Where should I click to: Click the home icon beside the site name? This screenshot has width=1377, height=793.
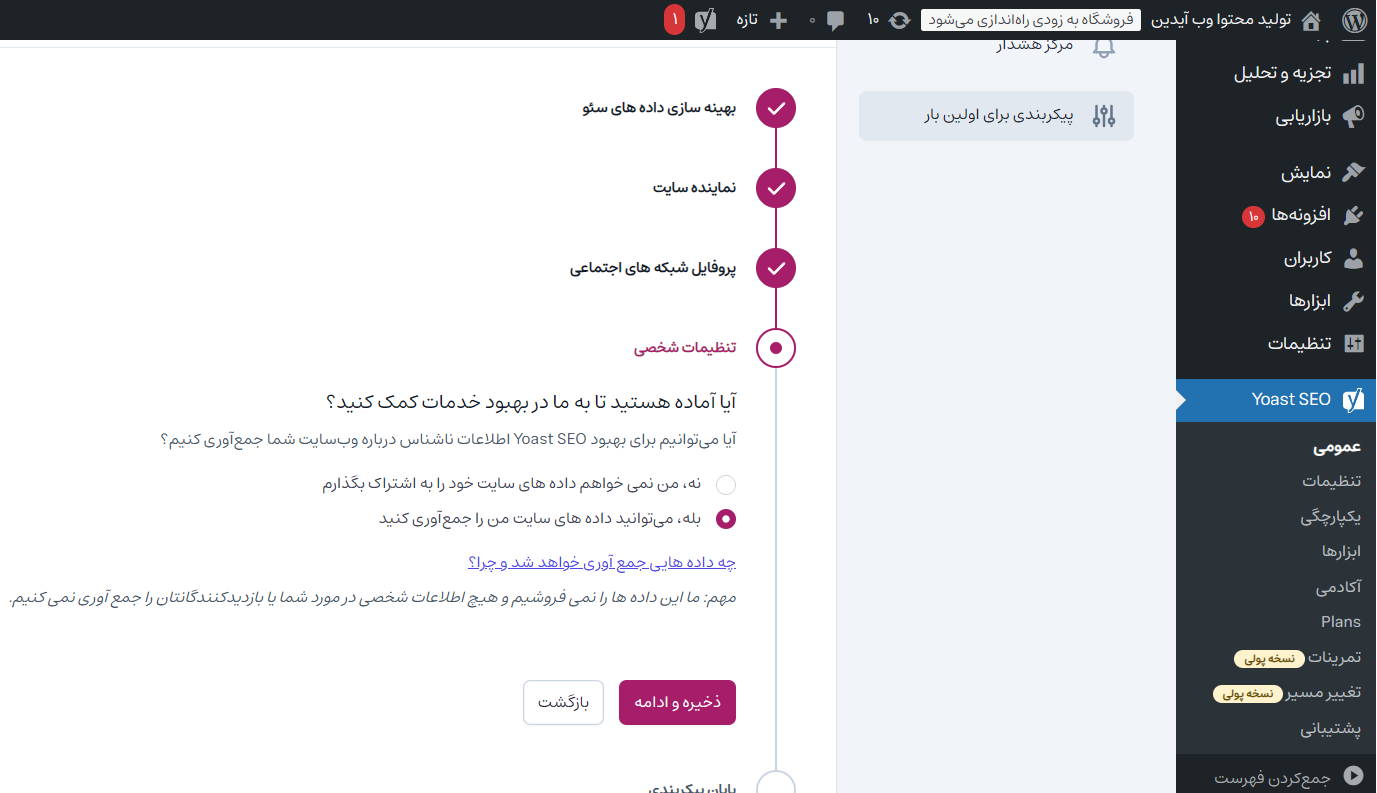1311,20
